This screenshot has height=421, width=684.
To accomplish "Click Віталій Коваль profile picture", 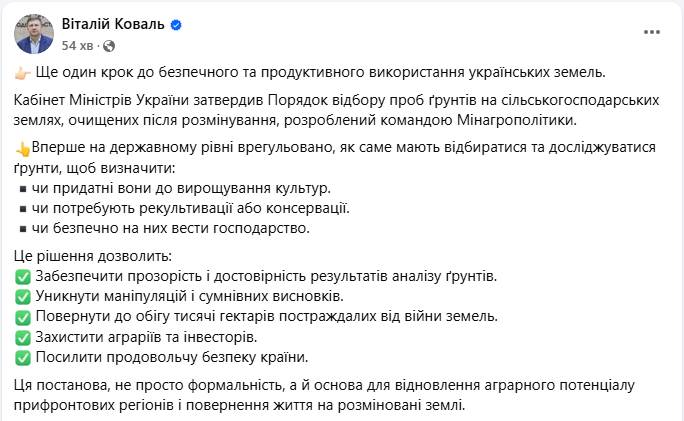I will click(x=33, y=34).
